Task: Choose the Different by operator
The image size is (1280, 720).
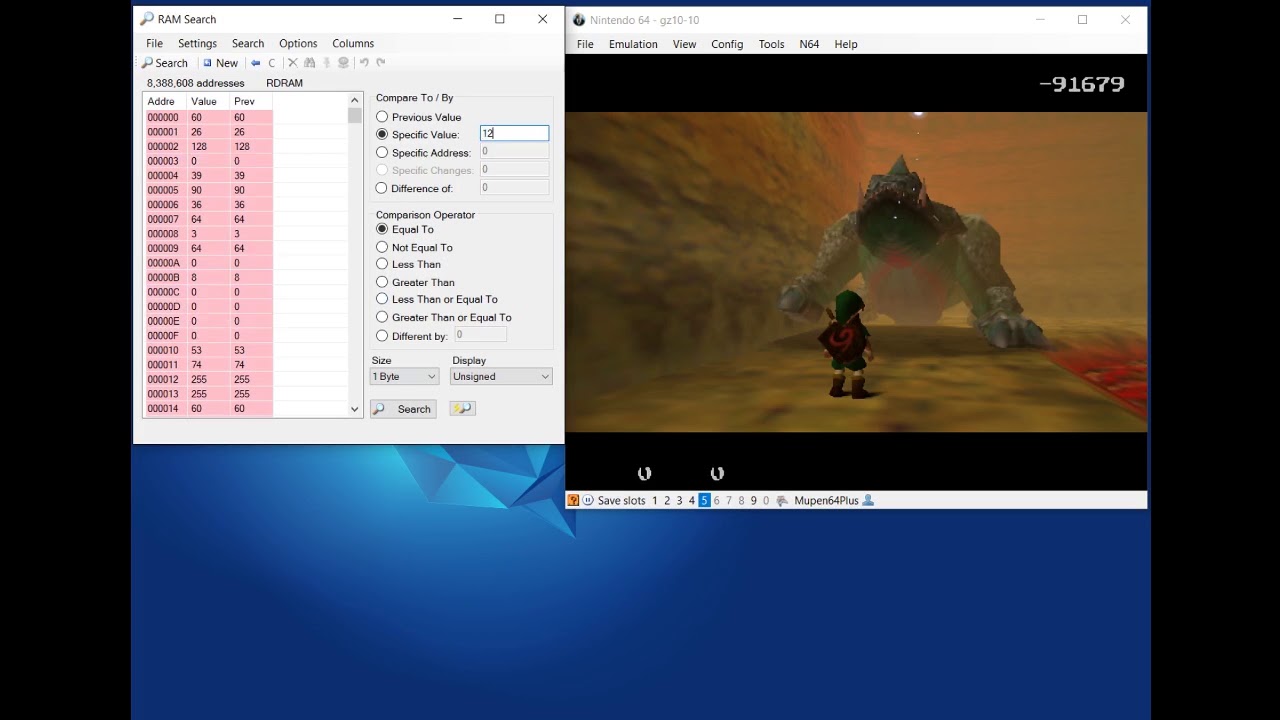Action: pos(382,336)
